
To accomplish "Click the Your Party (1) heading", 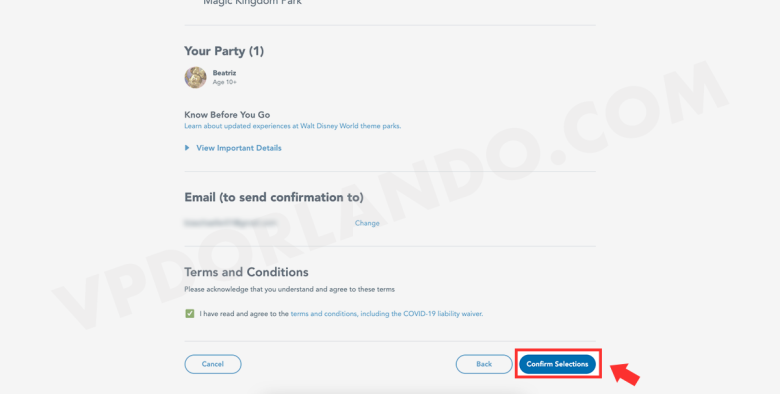I will pyautogui.click(x=224, y=51).
